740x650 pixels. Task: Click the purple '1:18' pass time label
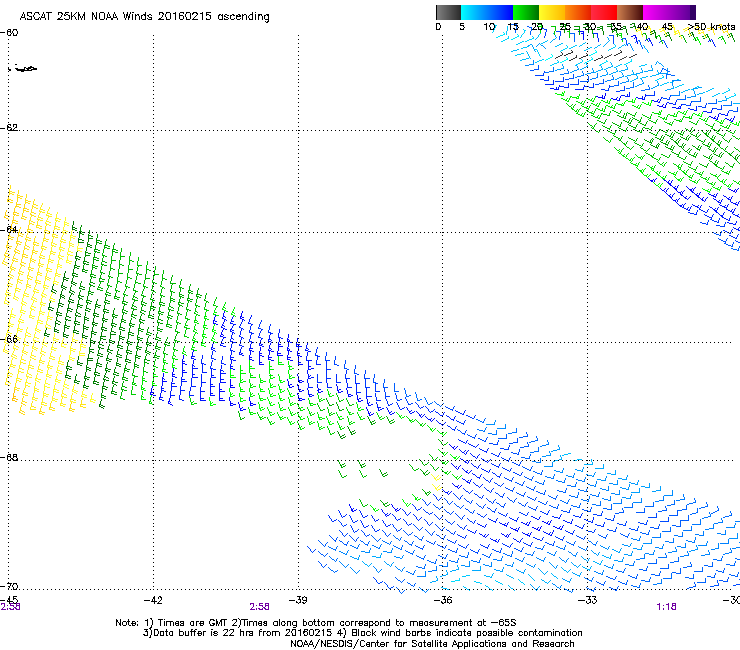tap(666, 607)
